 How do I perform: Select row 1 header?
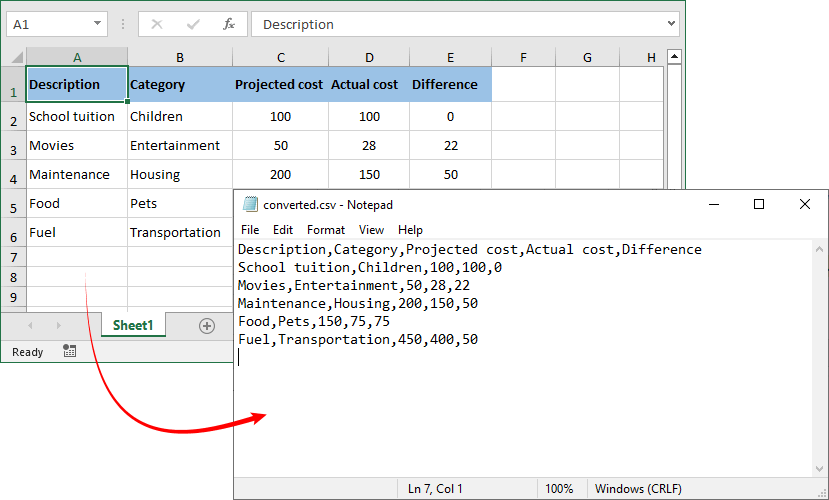pyautogui.click(x=13, y=84)
